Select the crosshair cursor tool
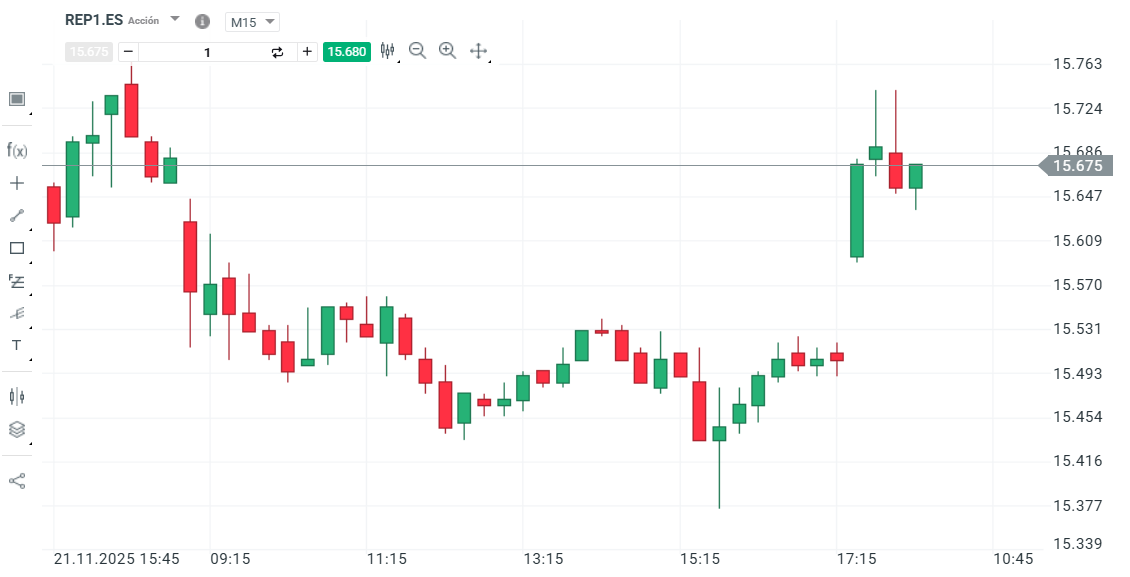The width and height of the screenshot is (1130, 577). (16, 183)
